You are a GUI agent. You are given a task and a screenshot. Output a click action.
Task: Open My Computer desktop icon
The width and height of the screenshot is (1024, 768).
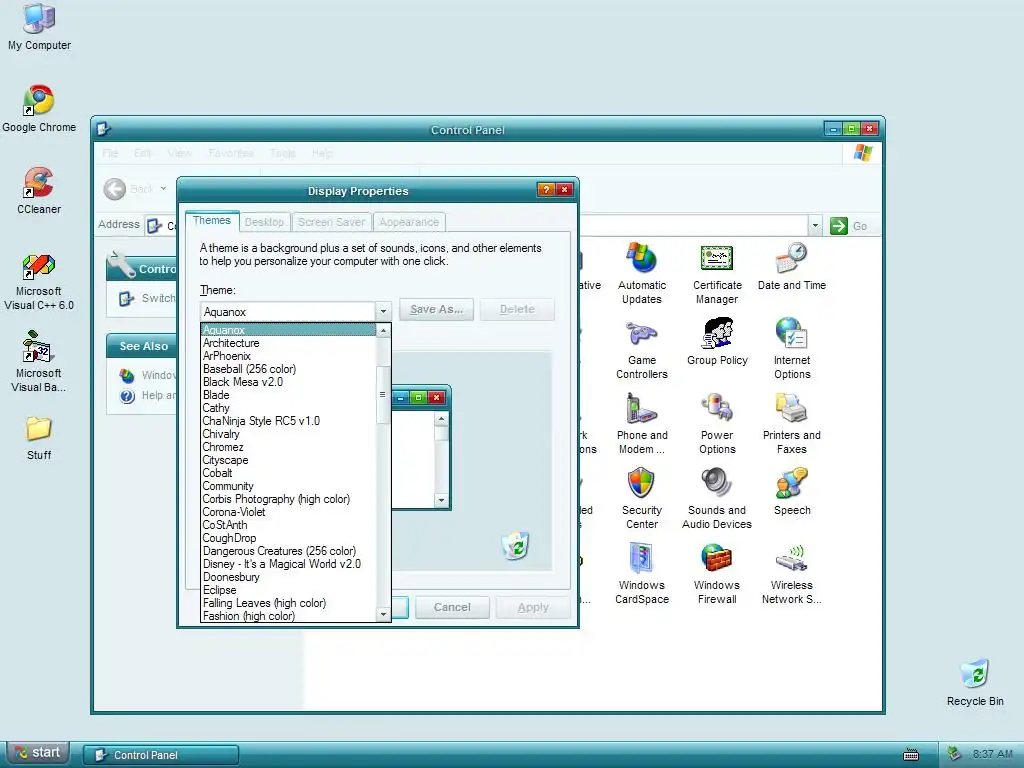(39, 26)
